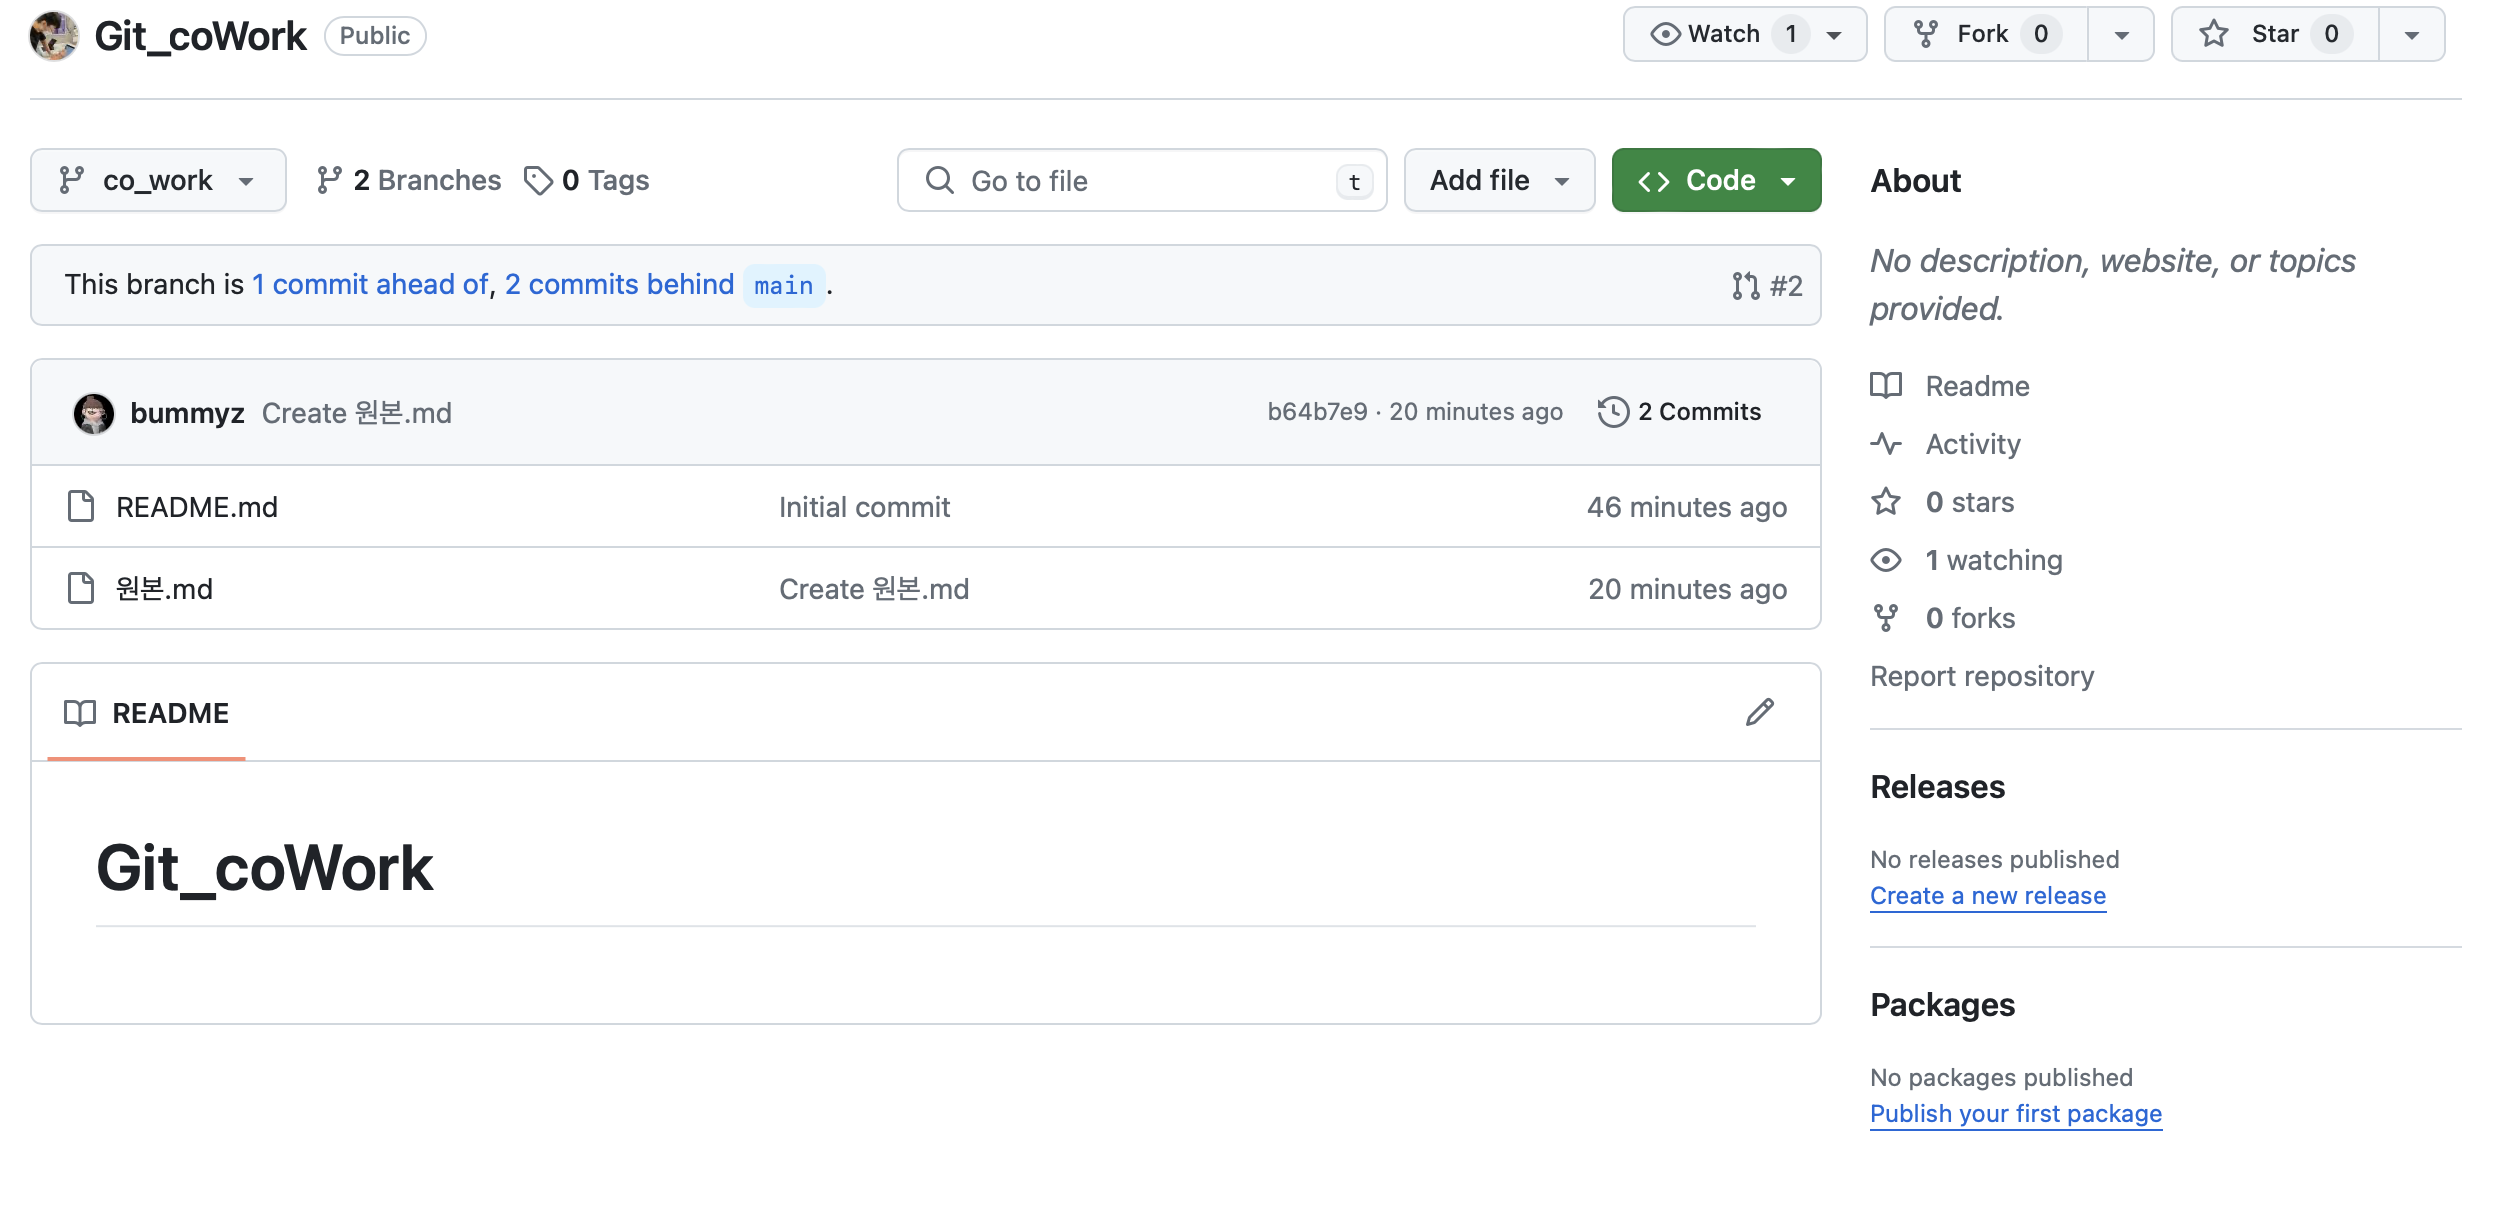2504x1220 pixels.
Task: Open the README.md file
Action: 197,507
